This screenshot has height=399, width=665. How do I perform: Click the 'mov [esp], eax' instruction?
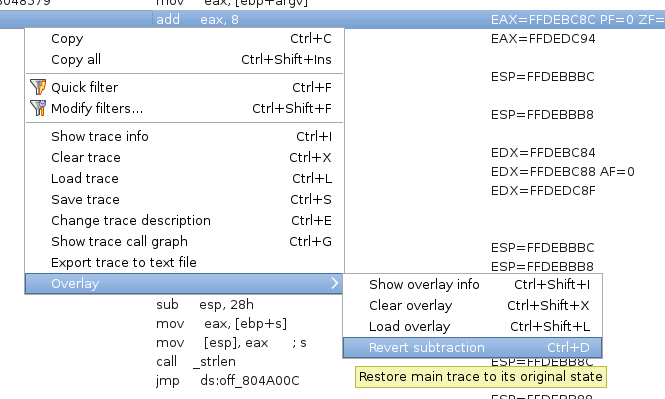pyautogui.click(x=212, y=343)
